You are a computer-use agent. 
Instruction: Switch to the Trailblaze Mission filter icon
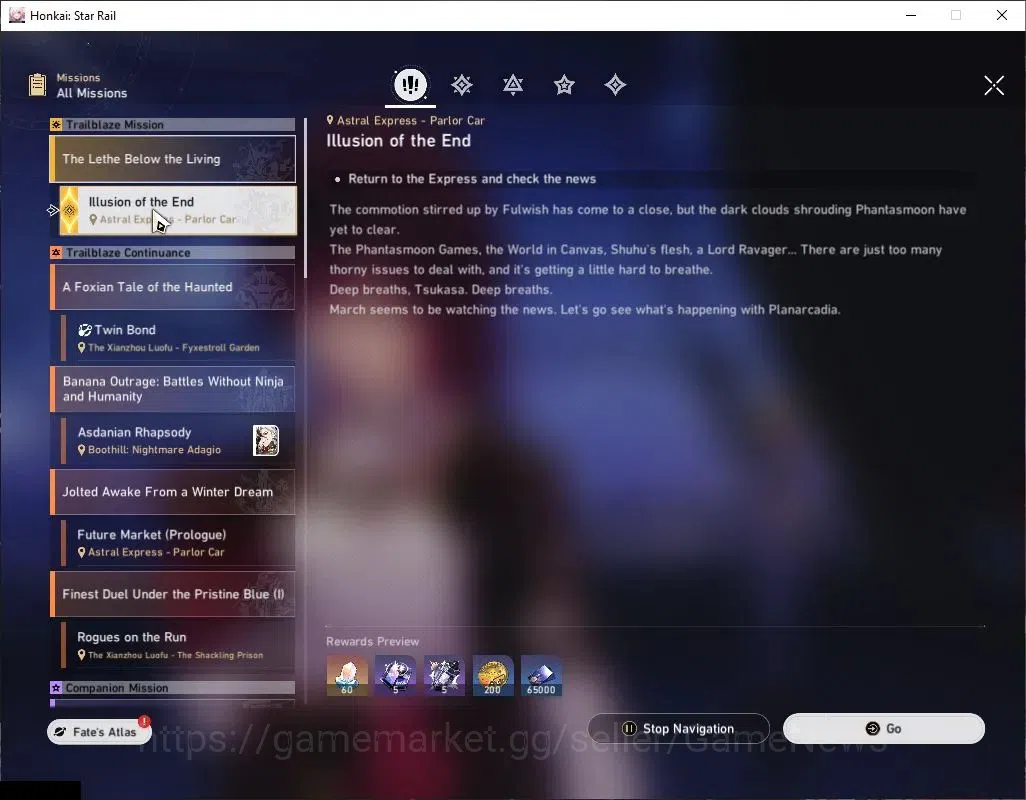[461, 84]
